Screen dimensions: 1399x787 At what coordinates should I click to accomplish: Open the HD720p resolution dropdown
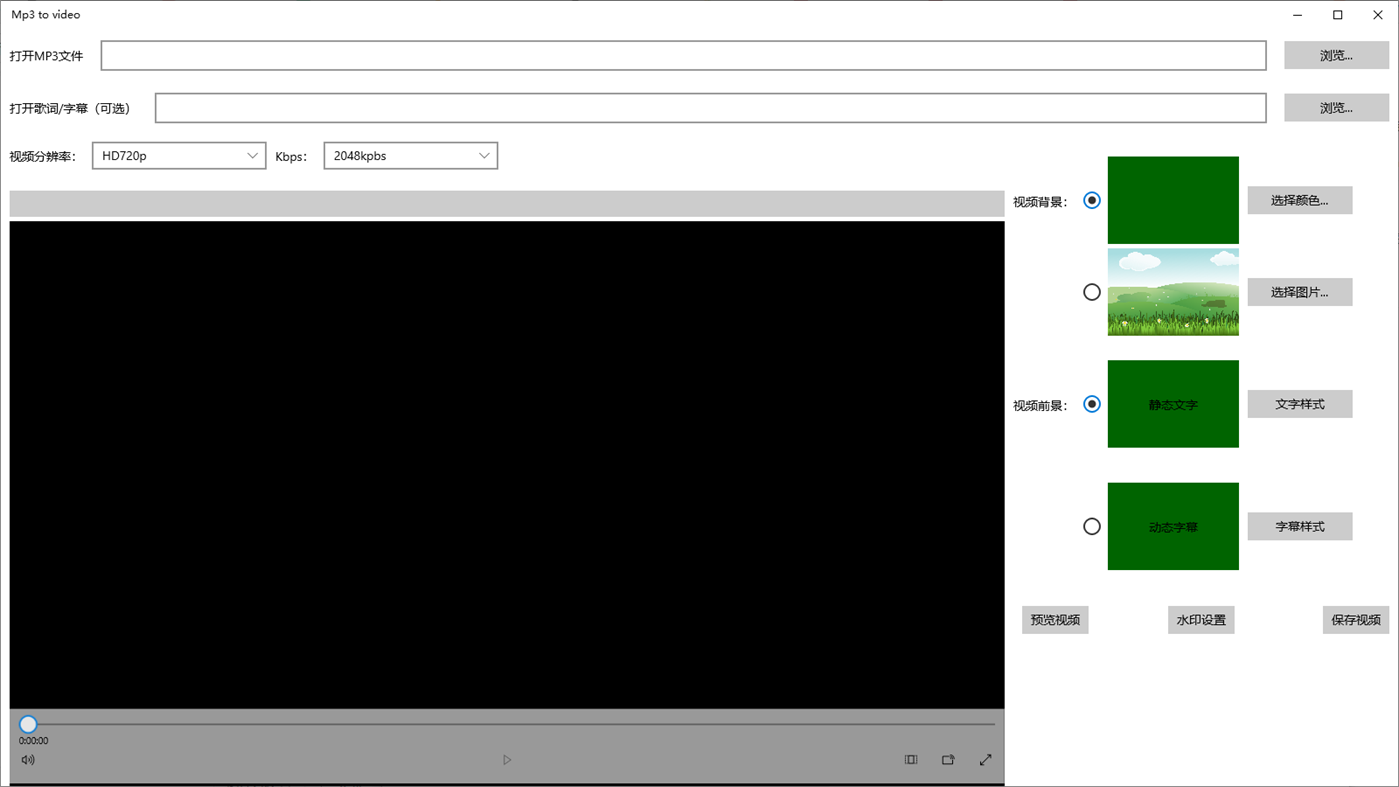tap(178, 155)
